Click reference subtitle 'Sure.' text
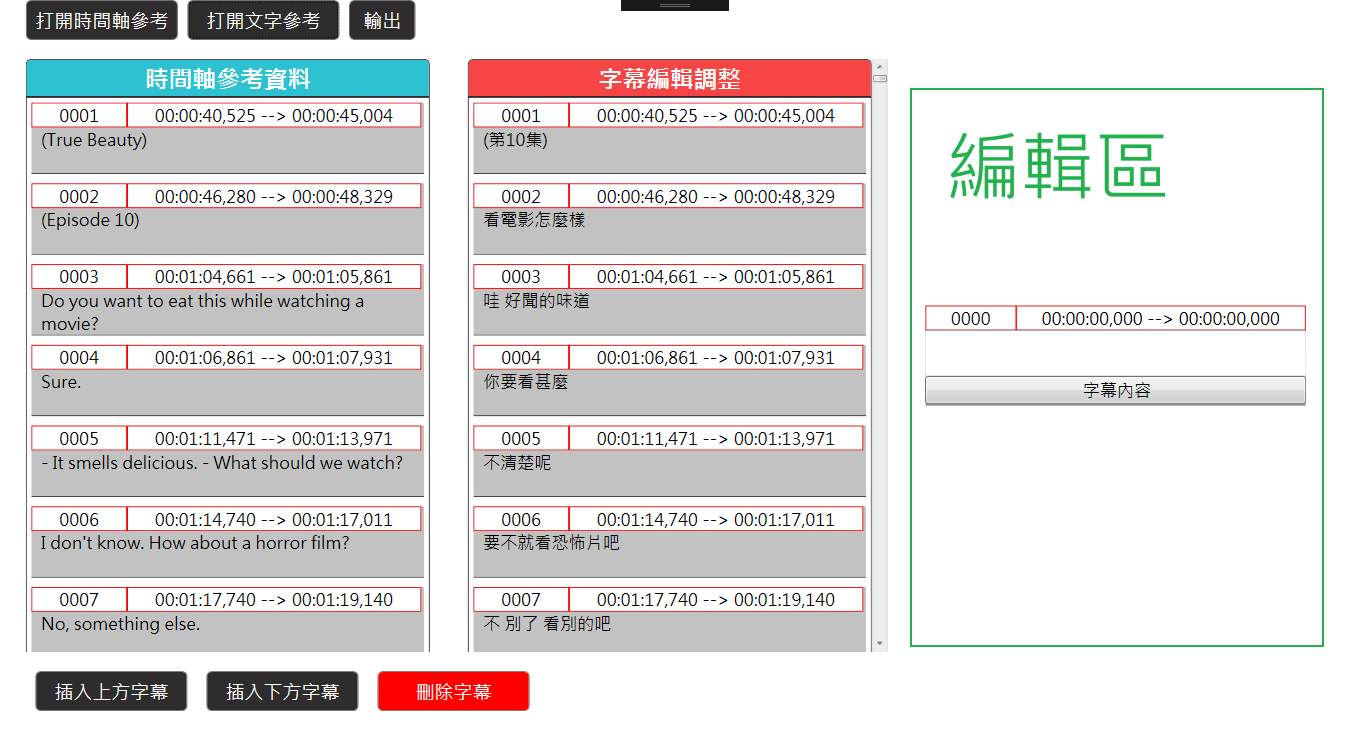 [x=61, y=382]
